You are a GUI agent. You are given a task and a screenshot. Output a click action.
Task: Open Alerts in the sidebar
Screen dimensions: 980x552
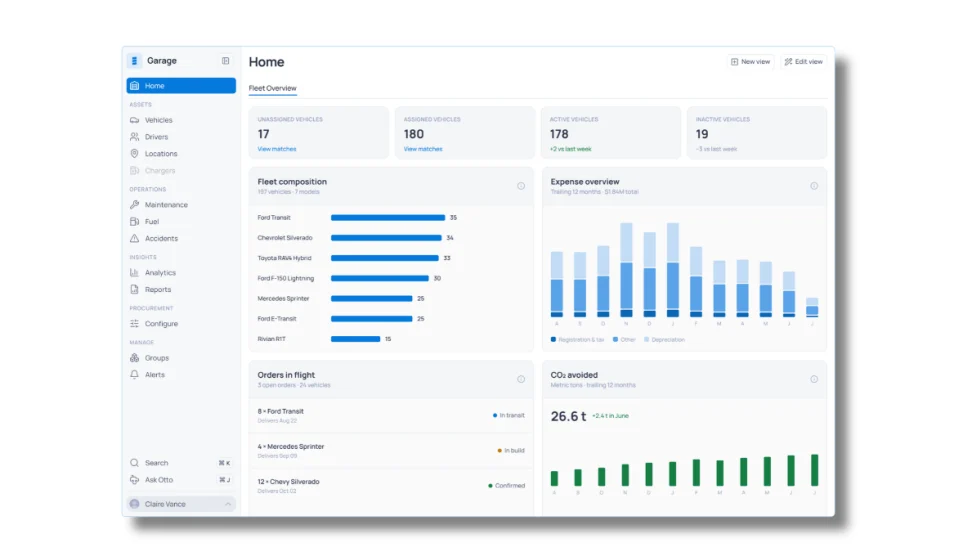[x=181, y=375]
